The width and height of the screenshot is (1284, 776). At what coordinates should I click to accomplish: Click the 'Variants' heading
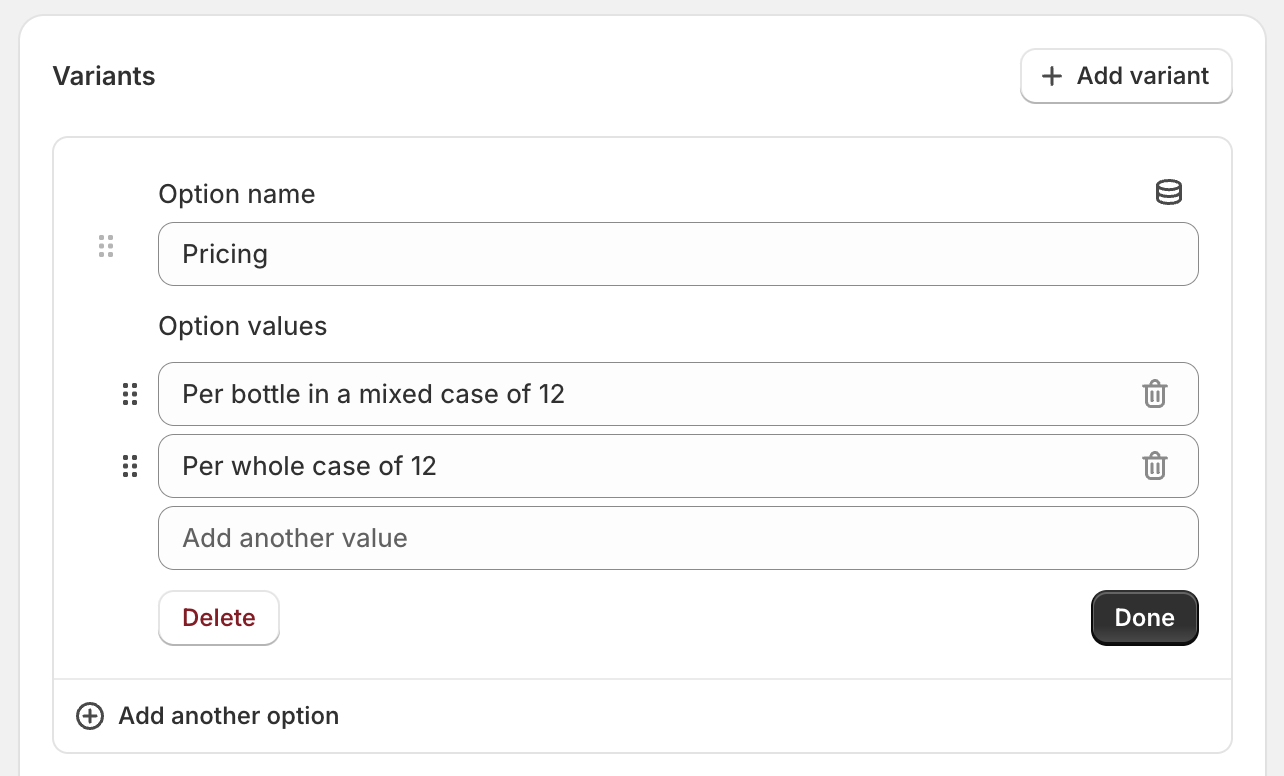coord(104,76)
